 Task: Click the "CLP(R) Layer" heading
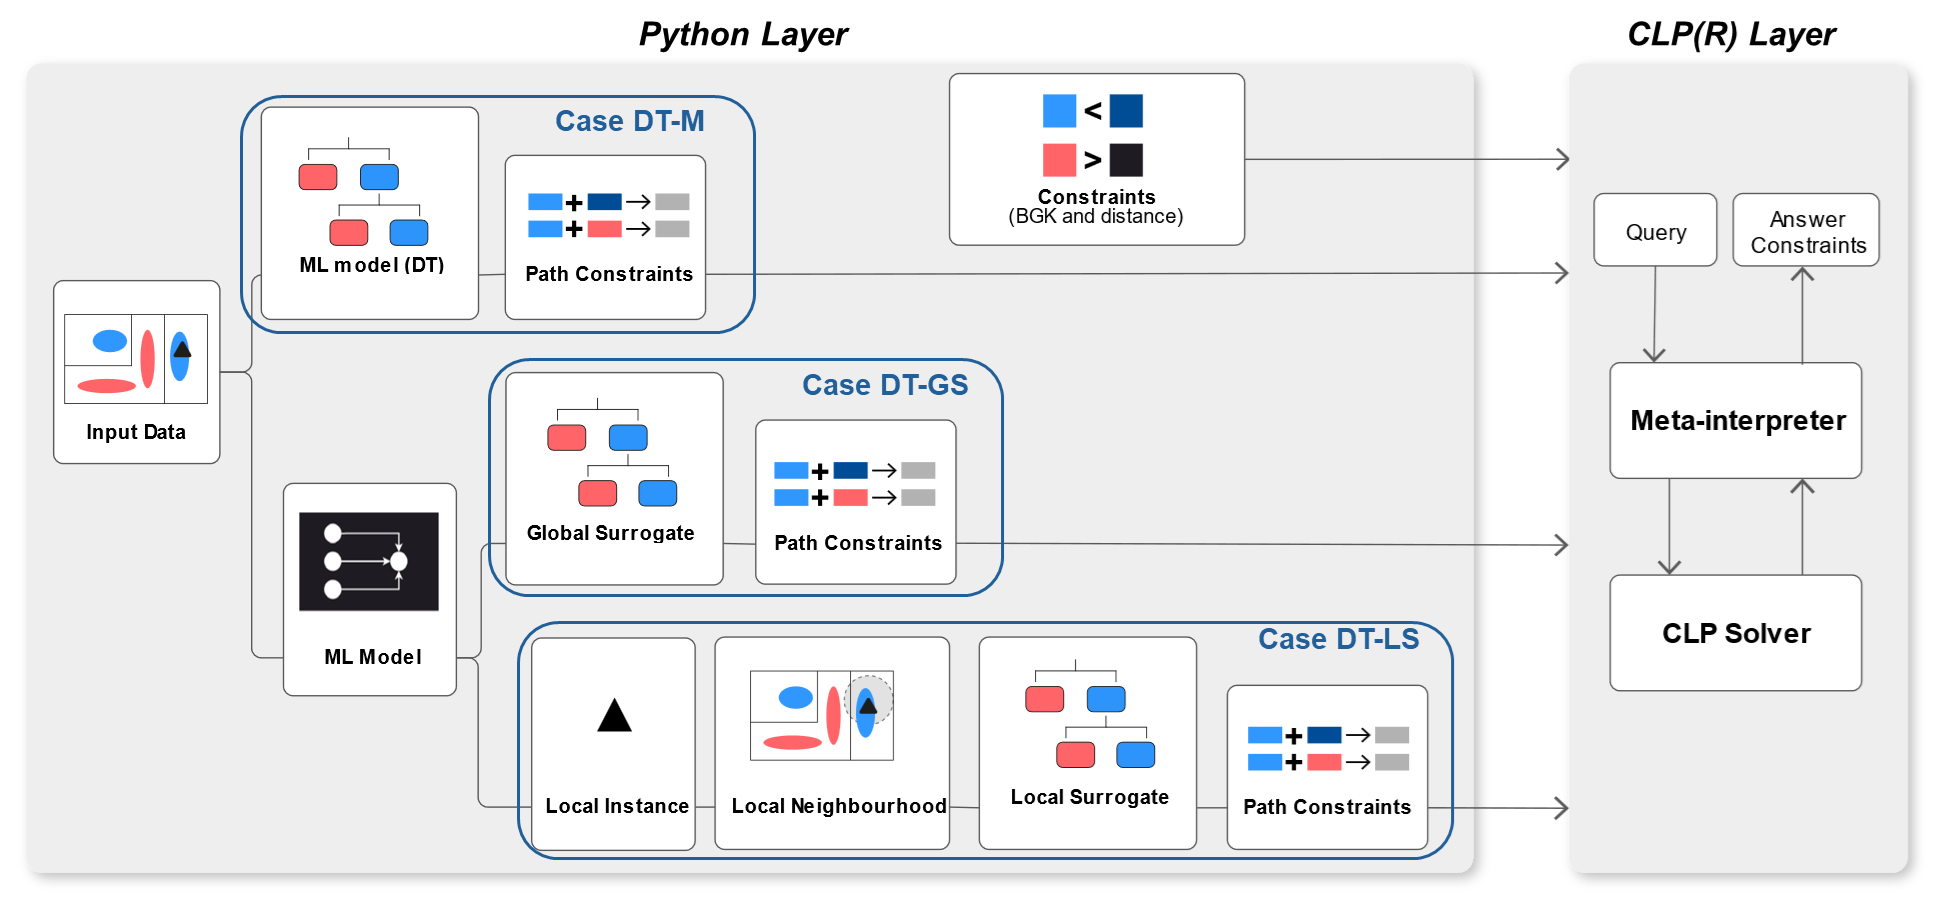[x=1731, y=35]
